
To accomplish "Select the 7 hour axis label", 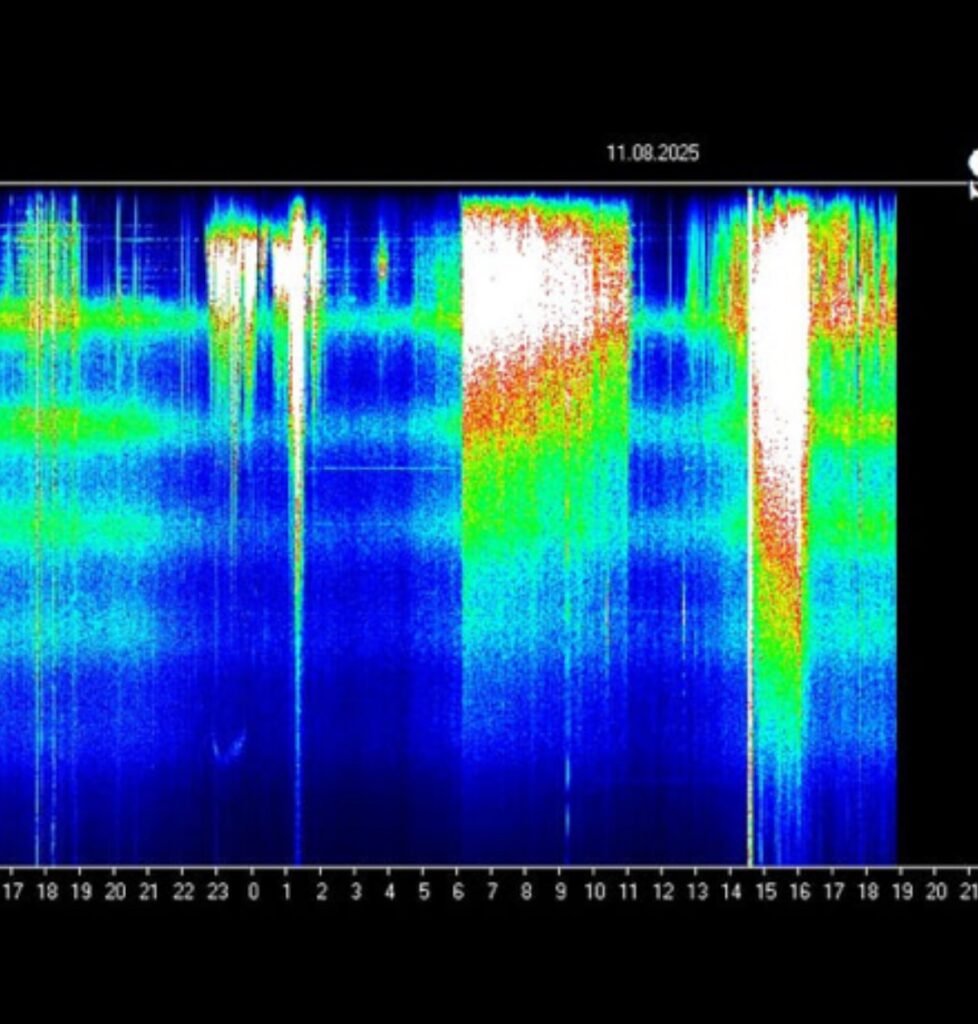I will click(492, 891).
